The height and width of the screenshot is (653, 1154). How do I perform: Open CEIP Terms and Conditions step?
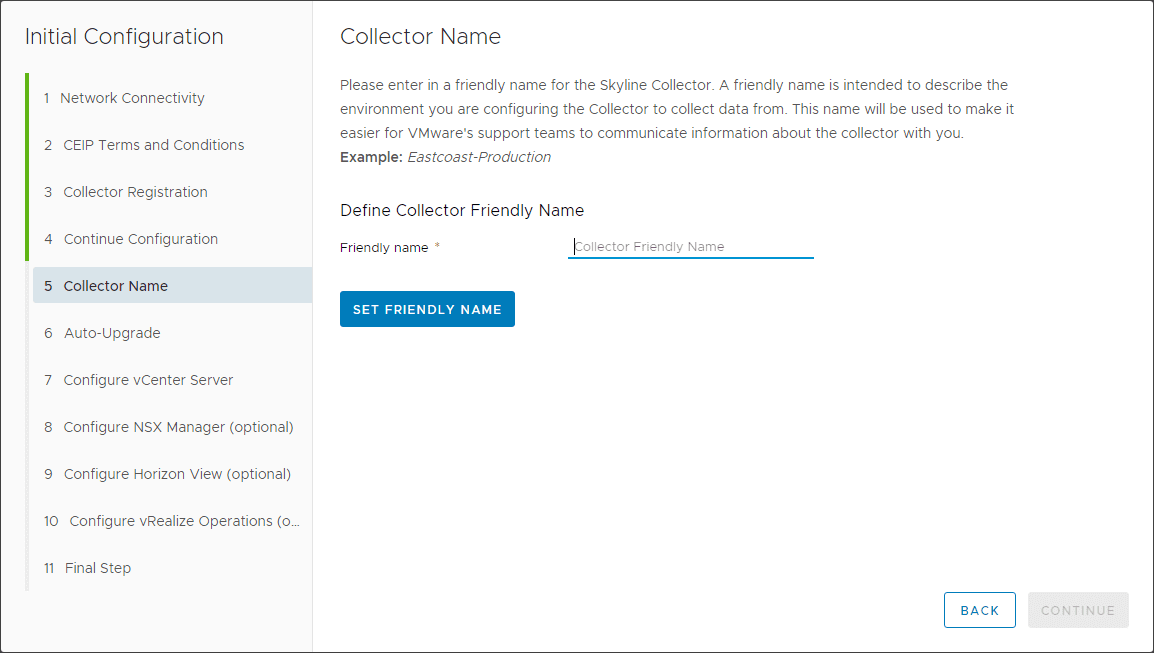point(153,145)
